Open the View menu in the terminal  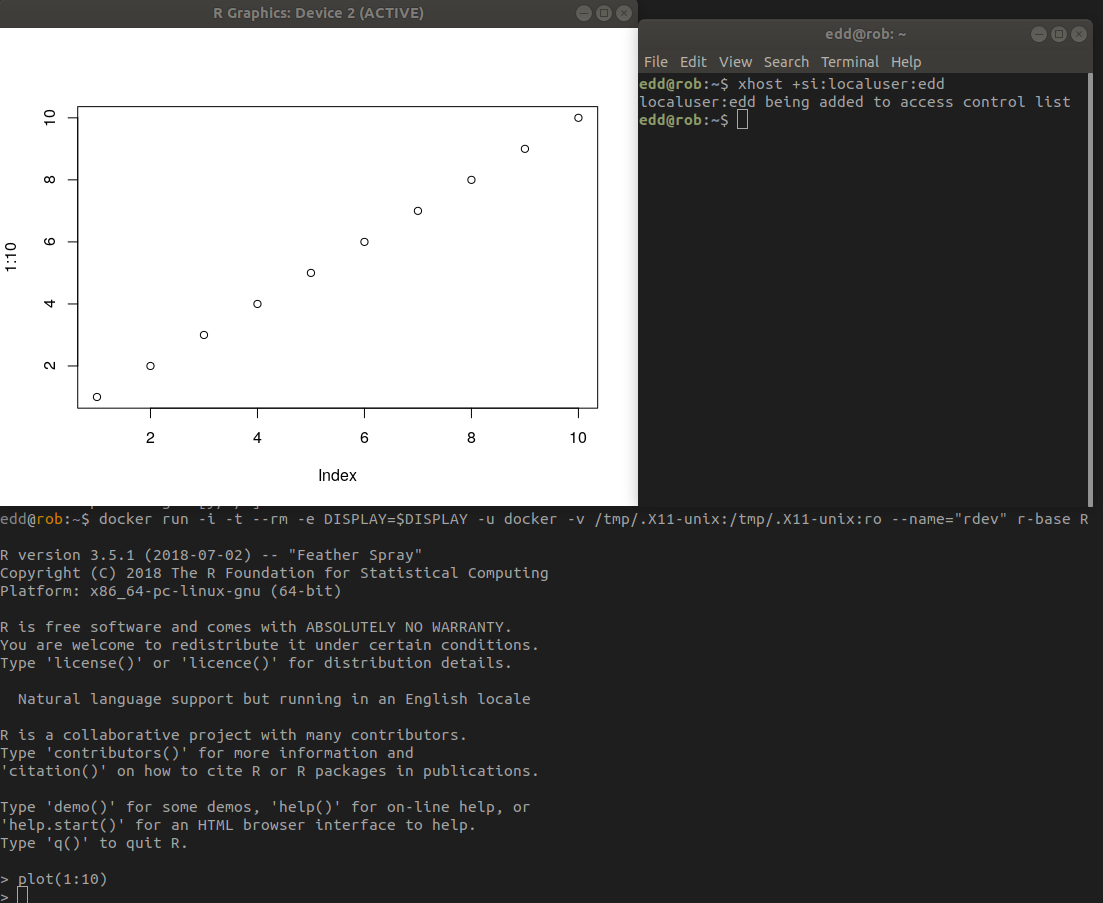click(x=735, y=62)
